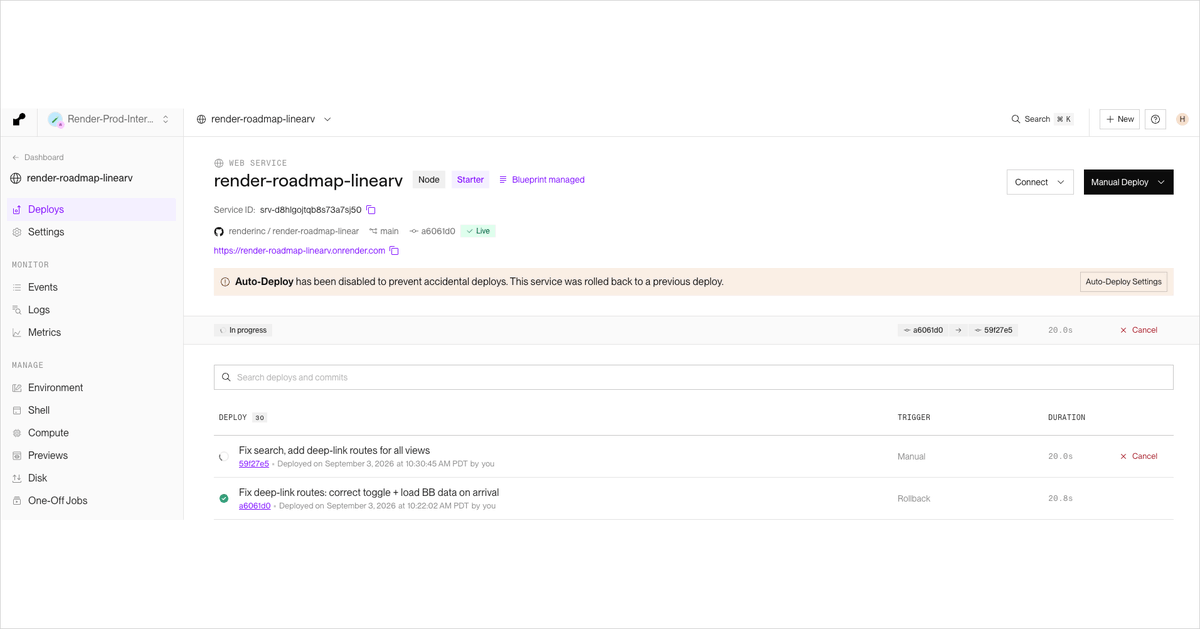The image size is (1200, 629).
Task: Open Settings in the sidebar
Action: 92,232
